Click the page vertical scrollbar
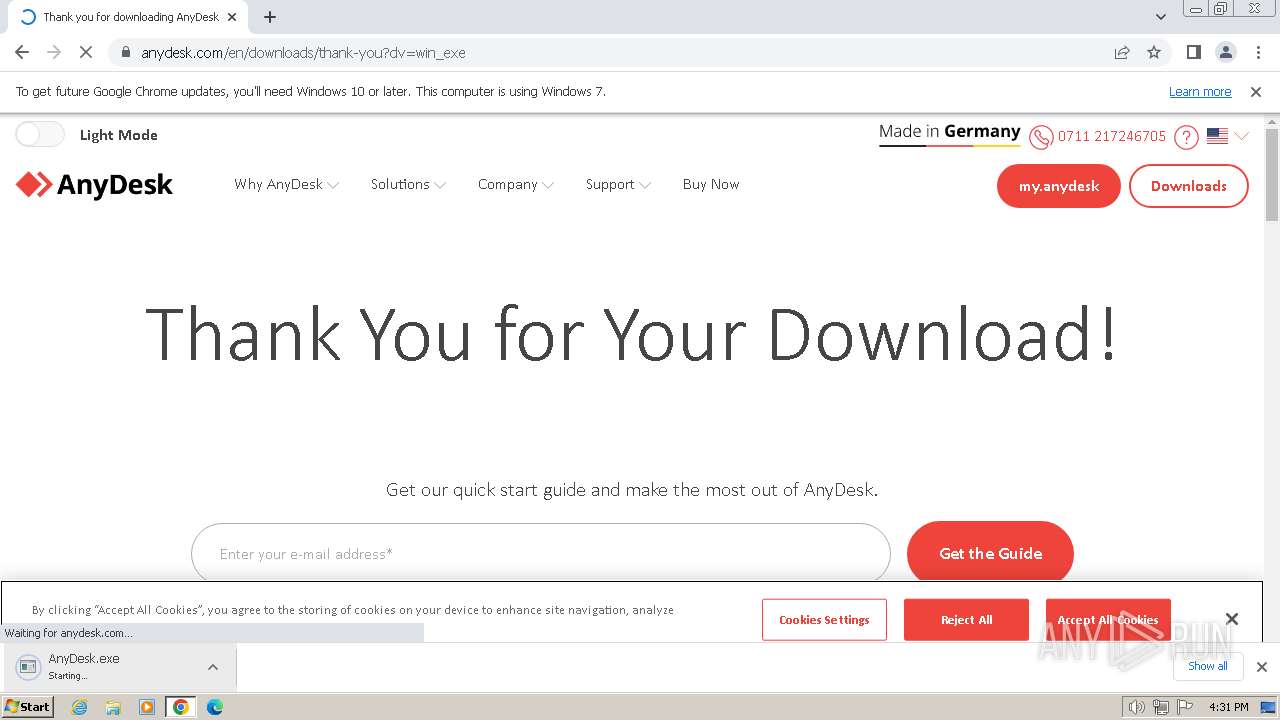The height and width of the screenshot is (720, 1280). pyautogui.click(x=1272, y=175)
